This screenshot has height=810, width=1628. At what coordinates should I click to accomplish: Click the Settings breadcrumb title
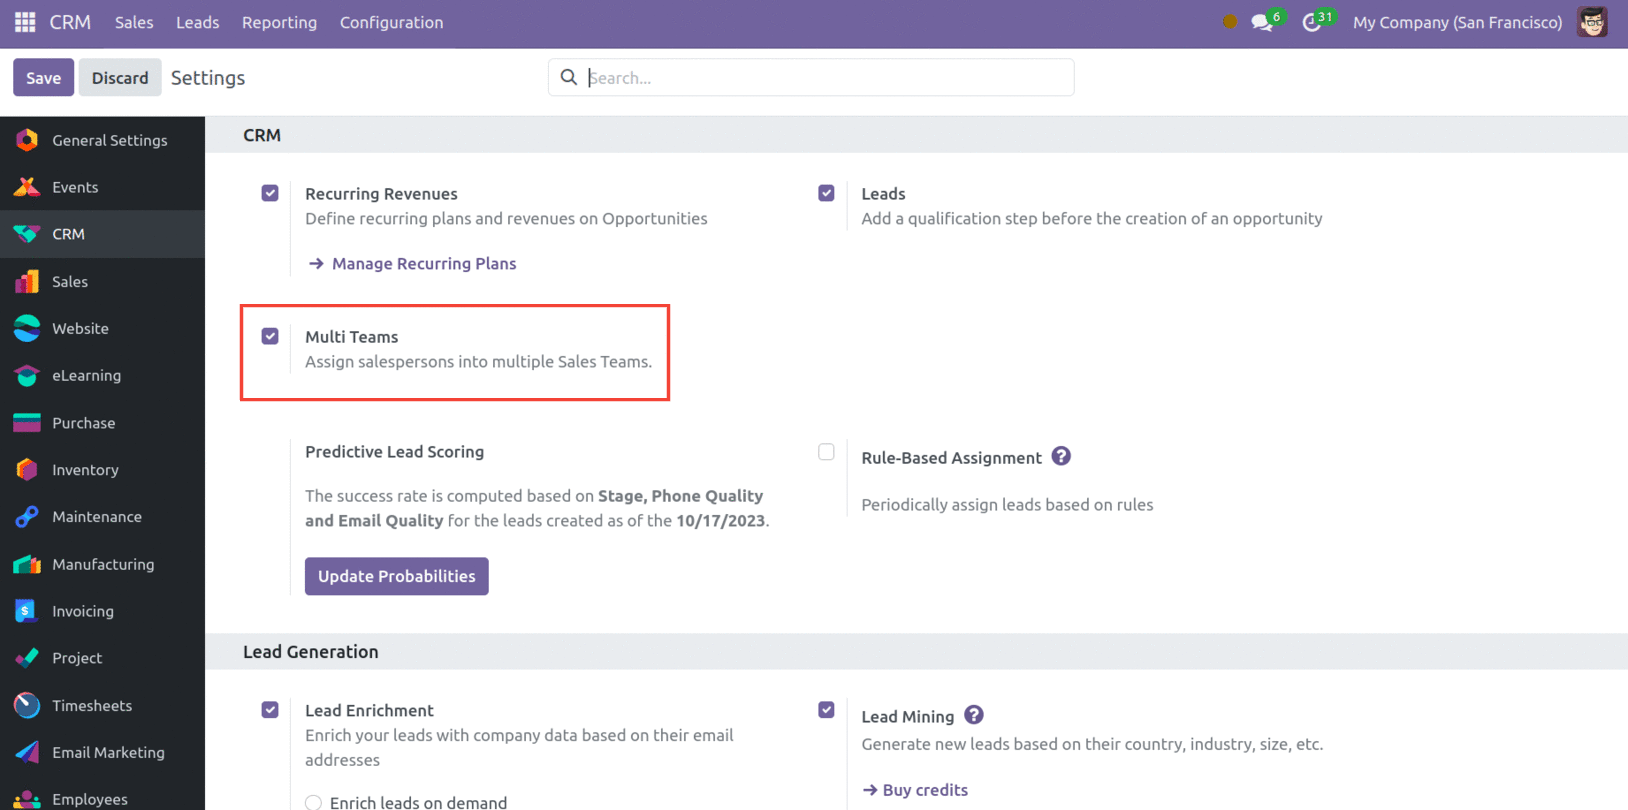(x=208, y=78)
